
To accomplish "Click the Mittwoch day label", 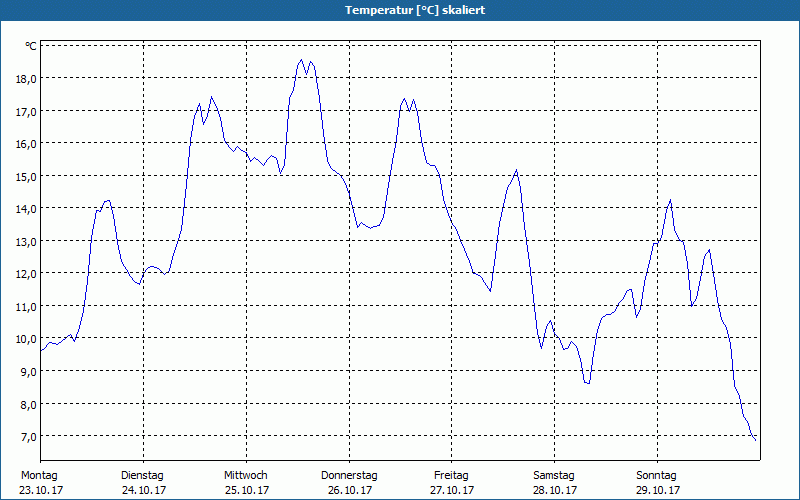I will 246,475.
